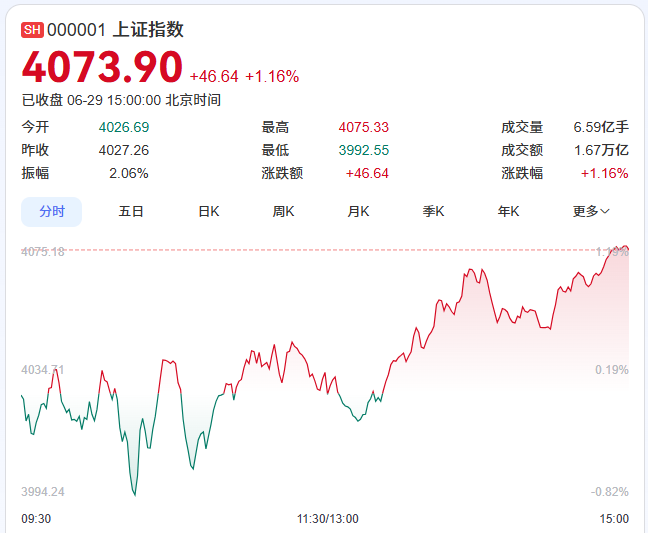Viewport: 648px width, 533px height.
Task: Click the chevron arrow beside 更多
Action: pyautogui.click(x=605, y=212)
